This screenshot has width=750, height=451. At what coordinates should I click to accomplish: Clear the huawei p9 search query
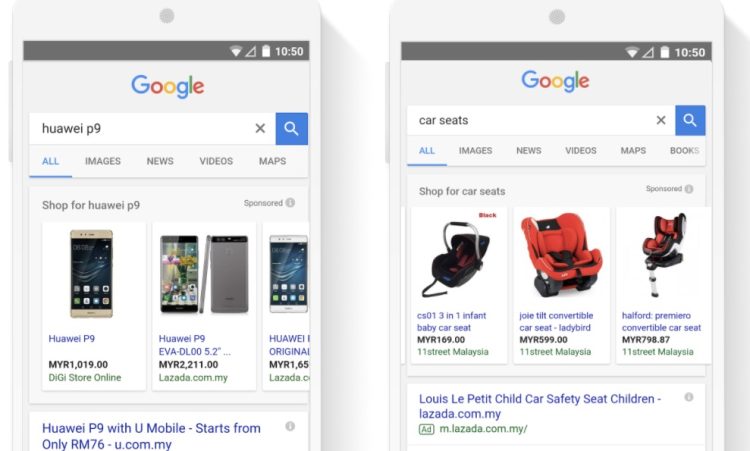260,128
